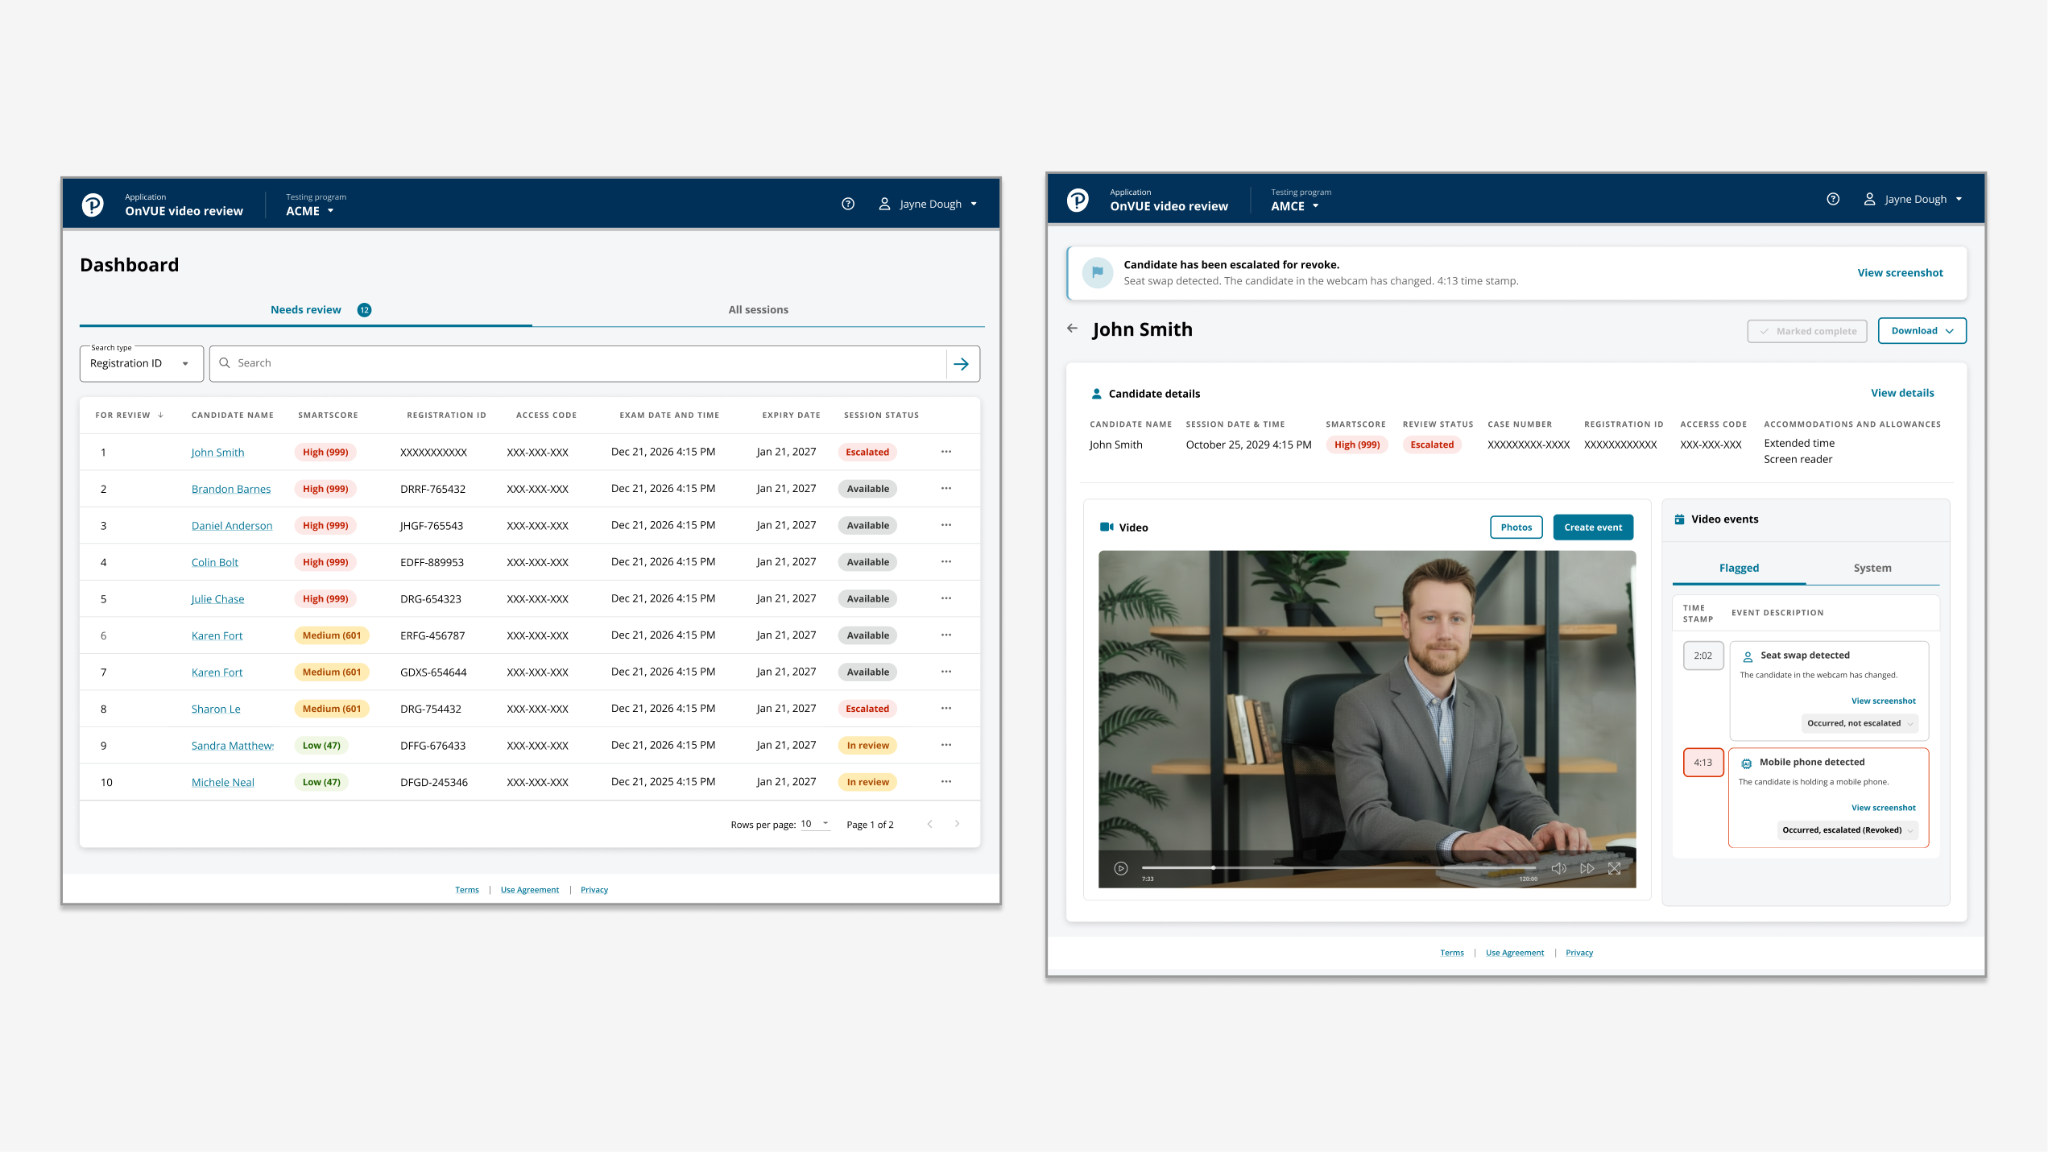Viewport: 2048px width, 1152px height.
Task: Click the fast-forward icon on the video
Action: tap(1587, 868)
